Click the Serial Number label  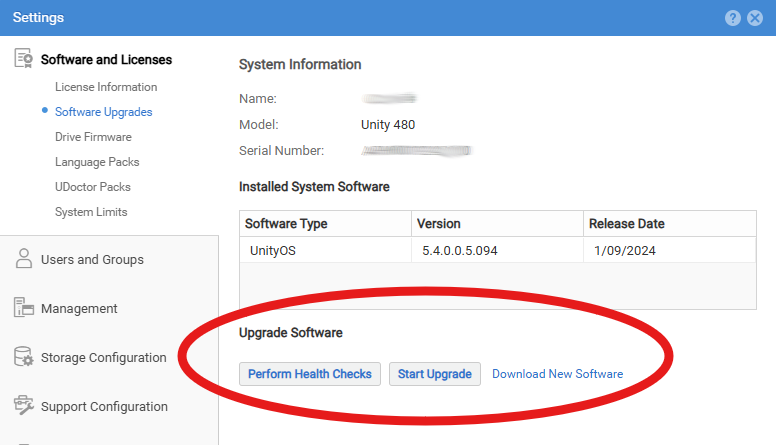click(x=282, y=150)
